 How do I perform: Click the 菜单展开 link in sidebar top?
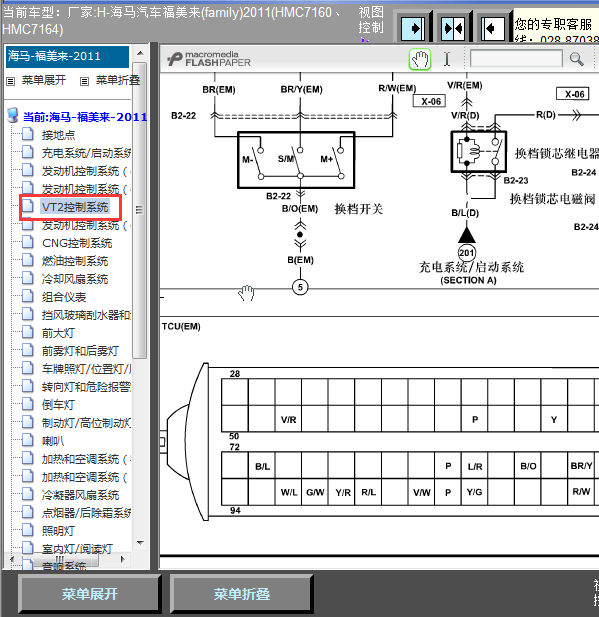click(x=44, y=80)
